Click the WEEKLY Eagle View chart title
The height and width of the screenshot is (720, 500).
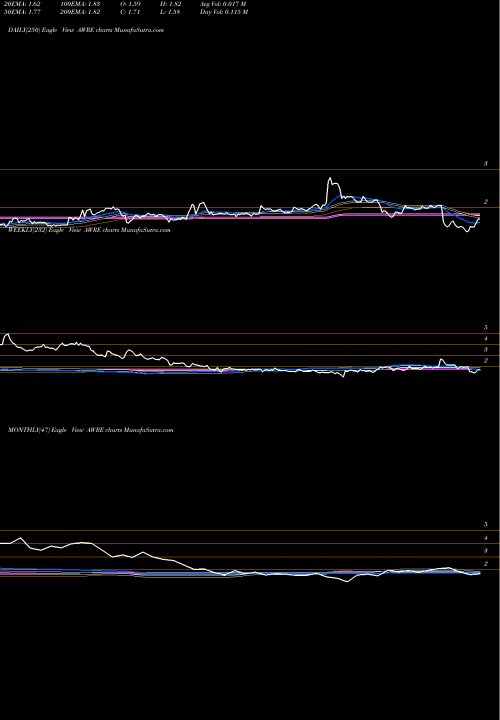[89, 230]
